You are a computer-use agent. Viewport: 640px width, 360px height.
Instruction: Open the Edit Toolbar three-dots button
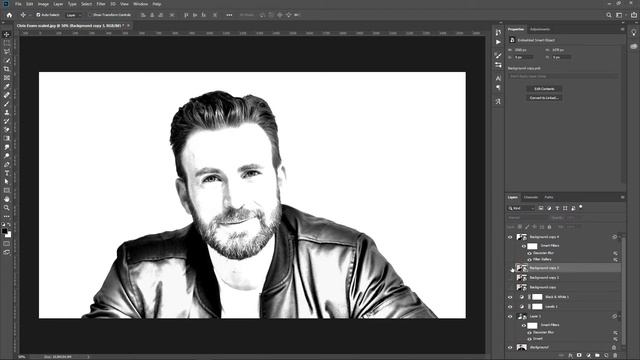(7, 216)
